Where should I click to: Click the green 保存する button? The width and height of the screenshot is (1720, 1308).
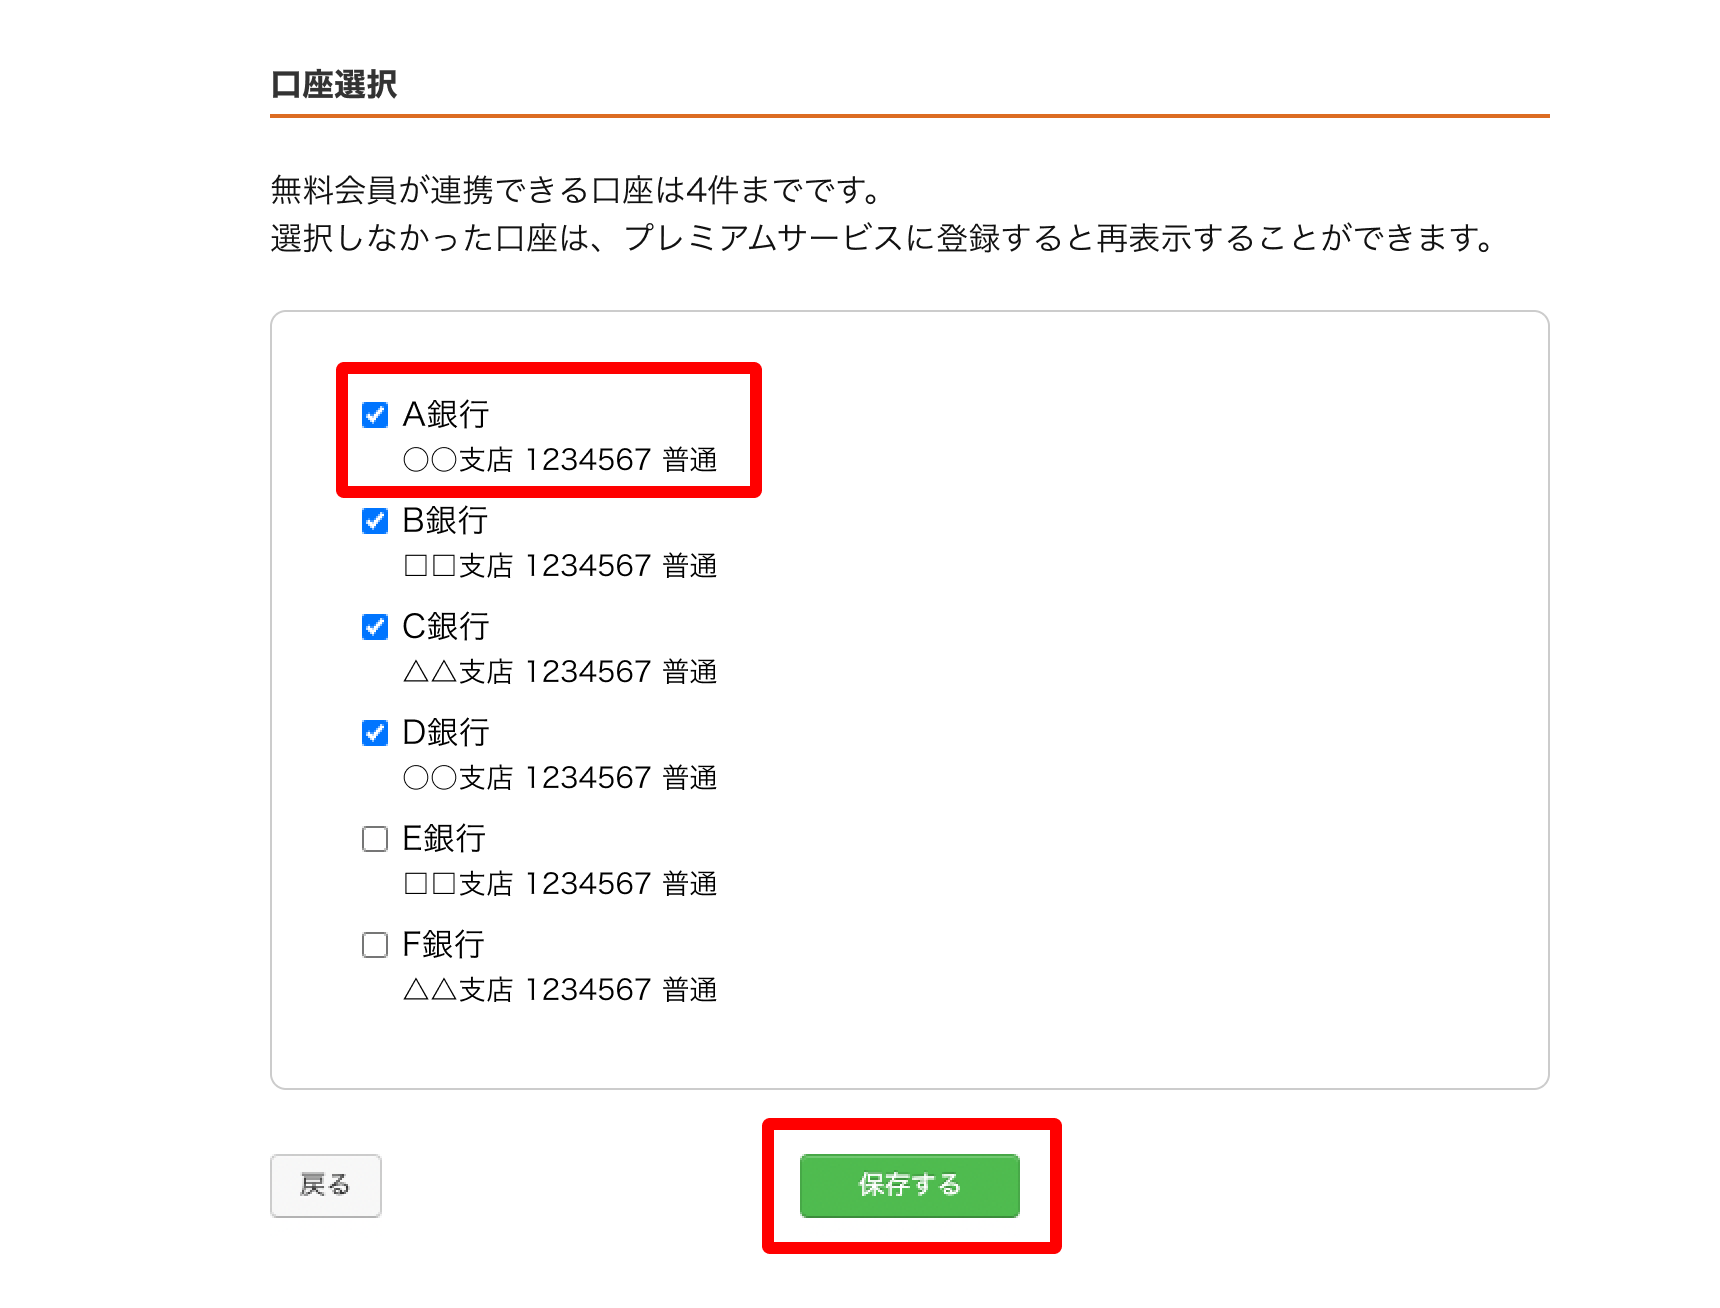909,1185
